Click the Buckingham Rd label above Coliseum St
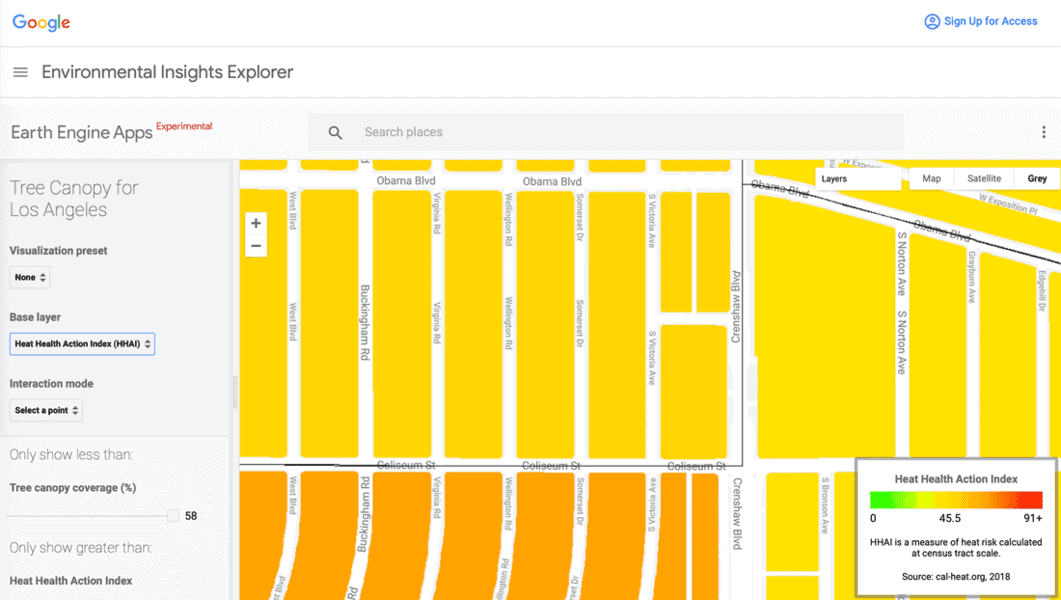This screenshot has height=600, width=1061. click(365, 322)
